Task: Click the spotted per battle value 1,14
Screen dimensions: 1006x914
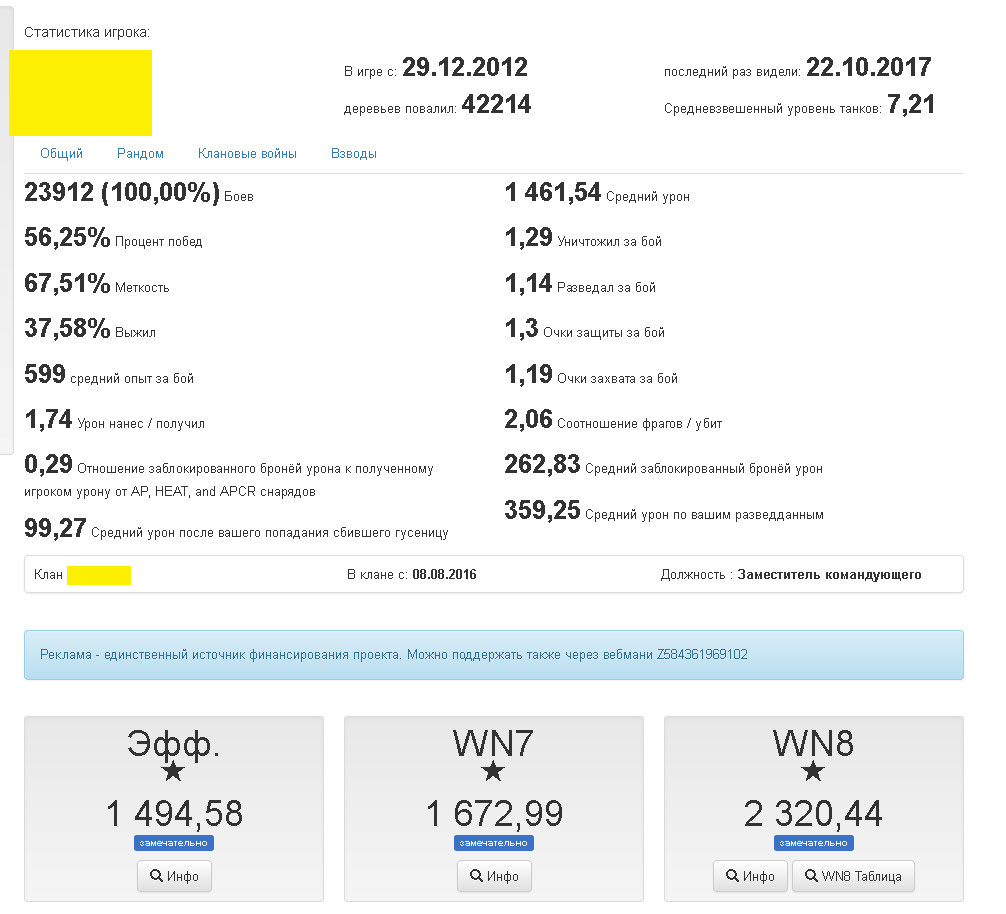Action: (528, 284)
